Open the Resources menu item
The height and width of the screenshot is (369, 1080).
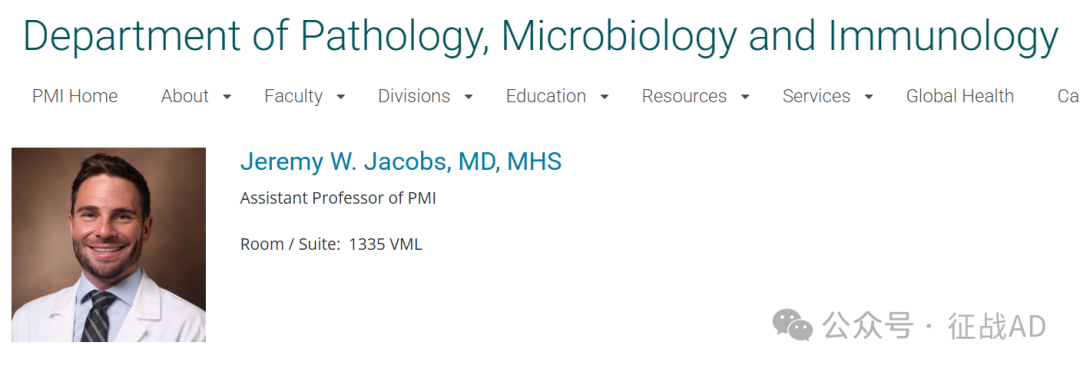pos(684,96)
